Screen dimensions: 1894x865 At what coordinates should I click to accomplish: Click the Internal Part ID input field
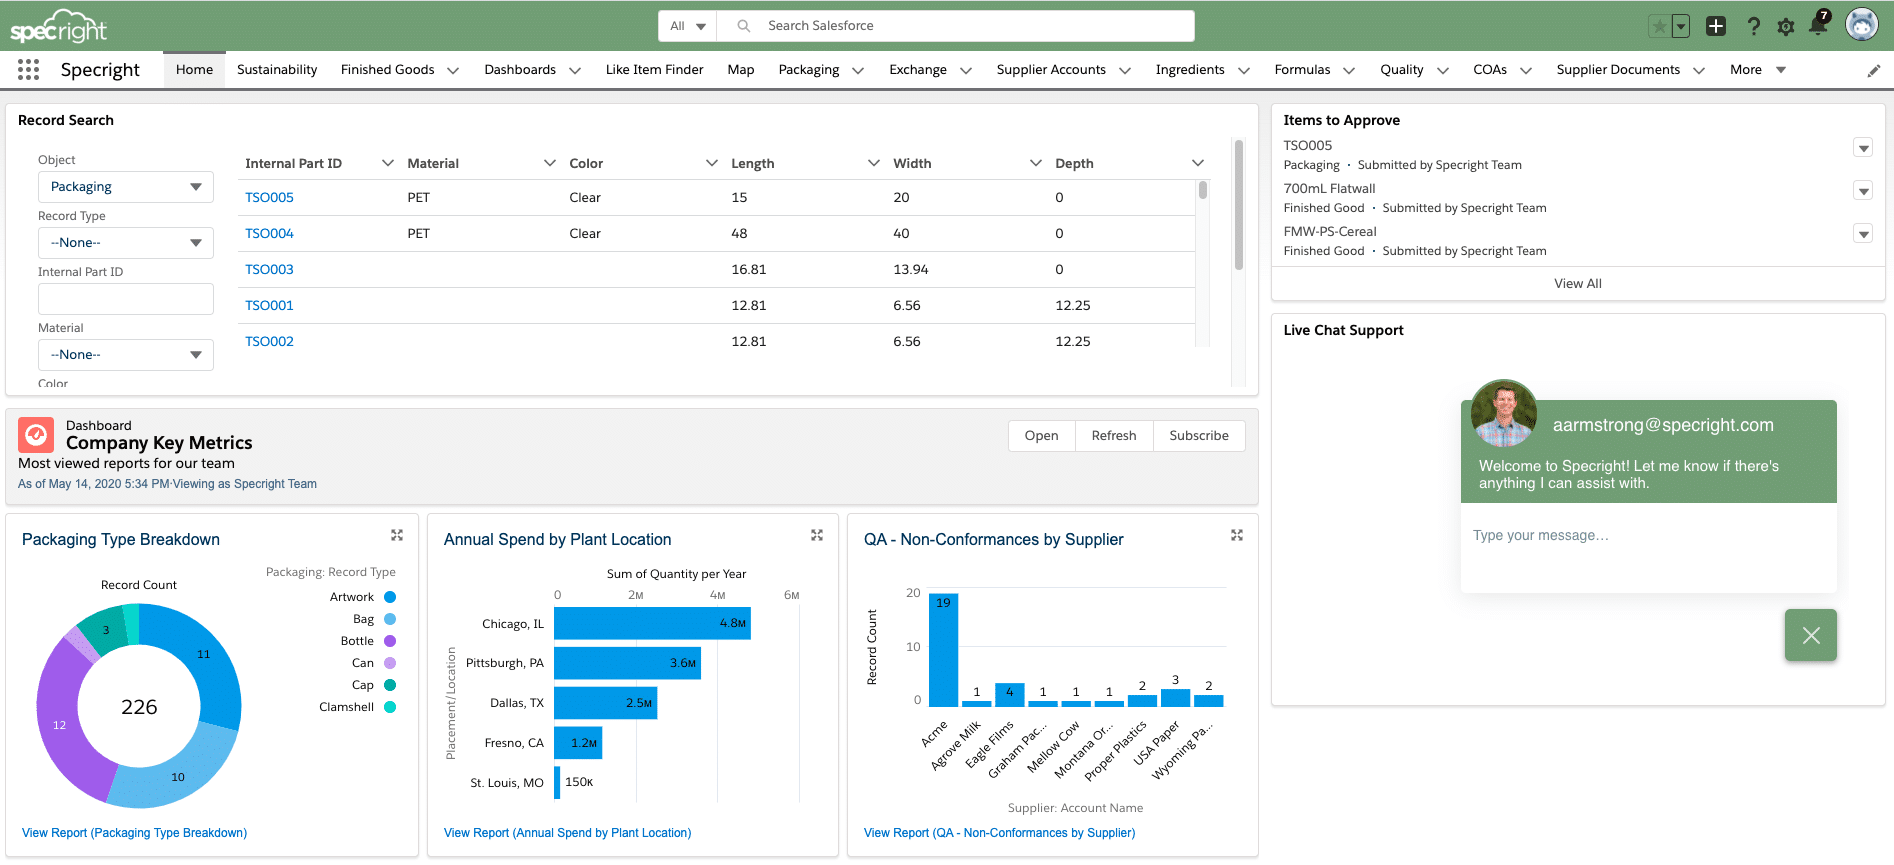(126, 299)
